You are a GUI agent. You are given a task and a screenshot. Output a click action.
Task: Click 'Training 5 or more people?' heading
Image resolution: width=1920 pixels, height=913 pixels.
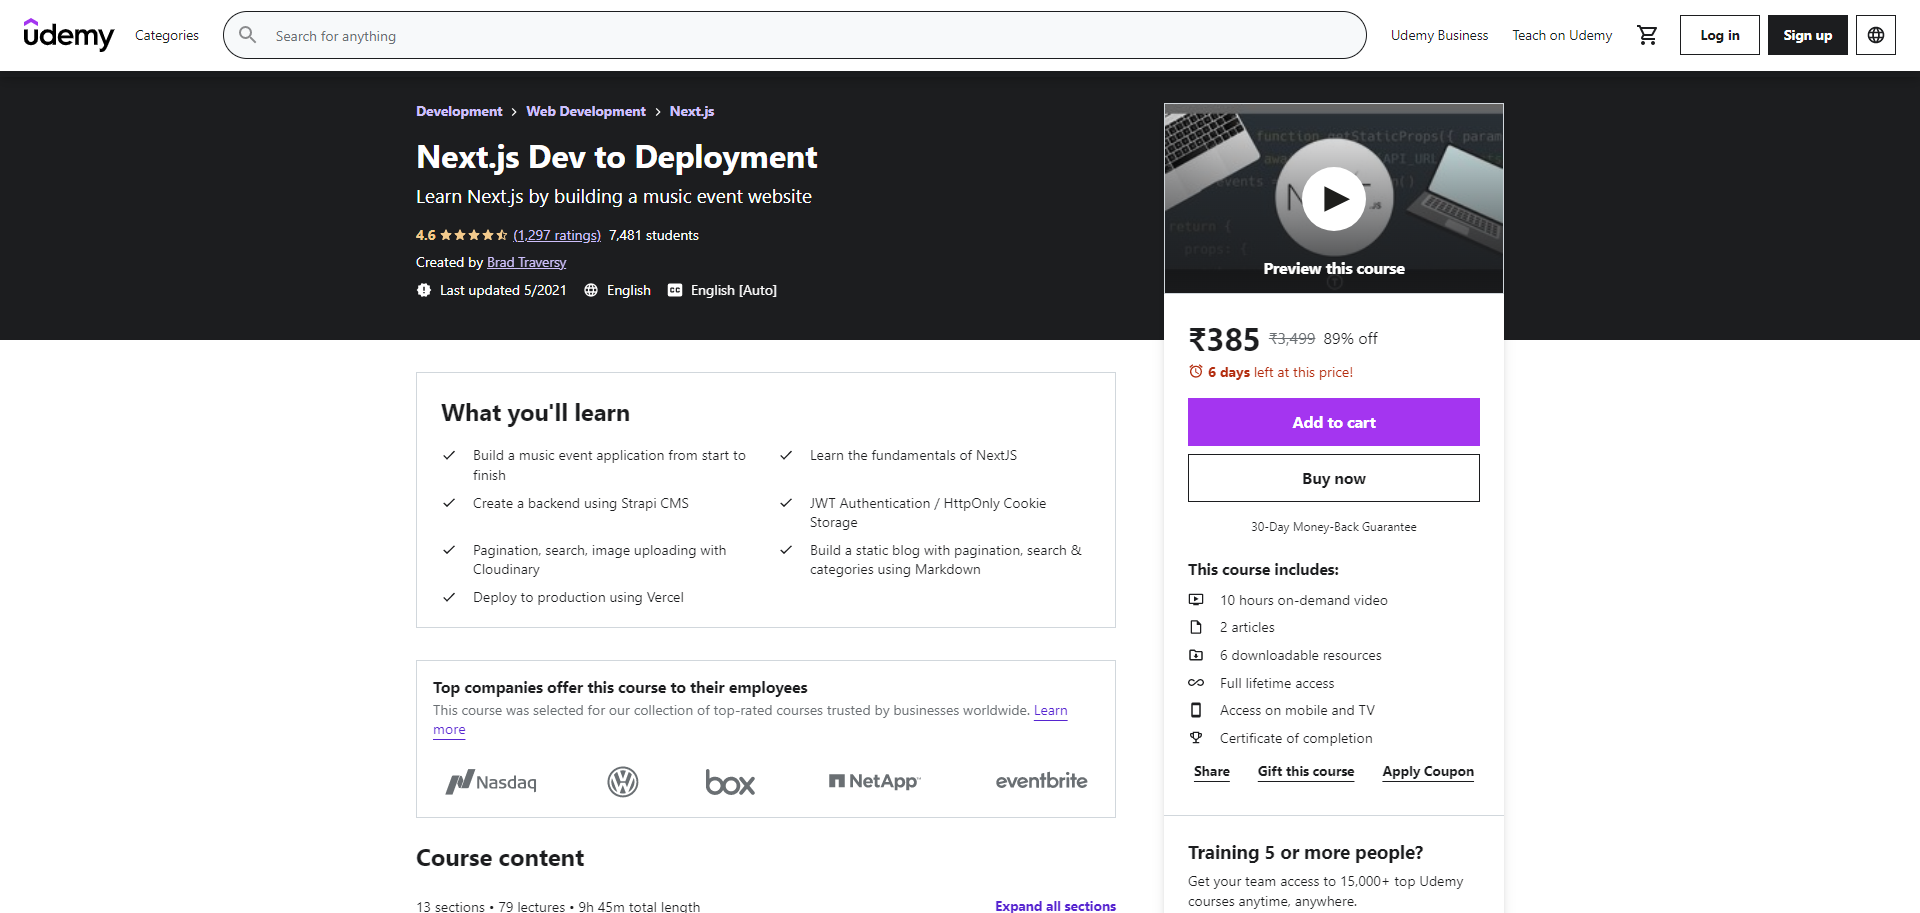(x=1305, y=852)
